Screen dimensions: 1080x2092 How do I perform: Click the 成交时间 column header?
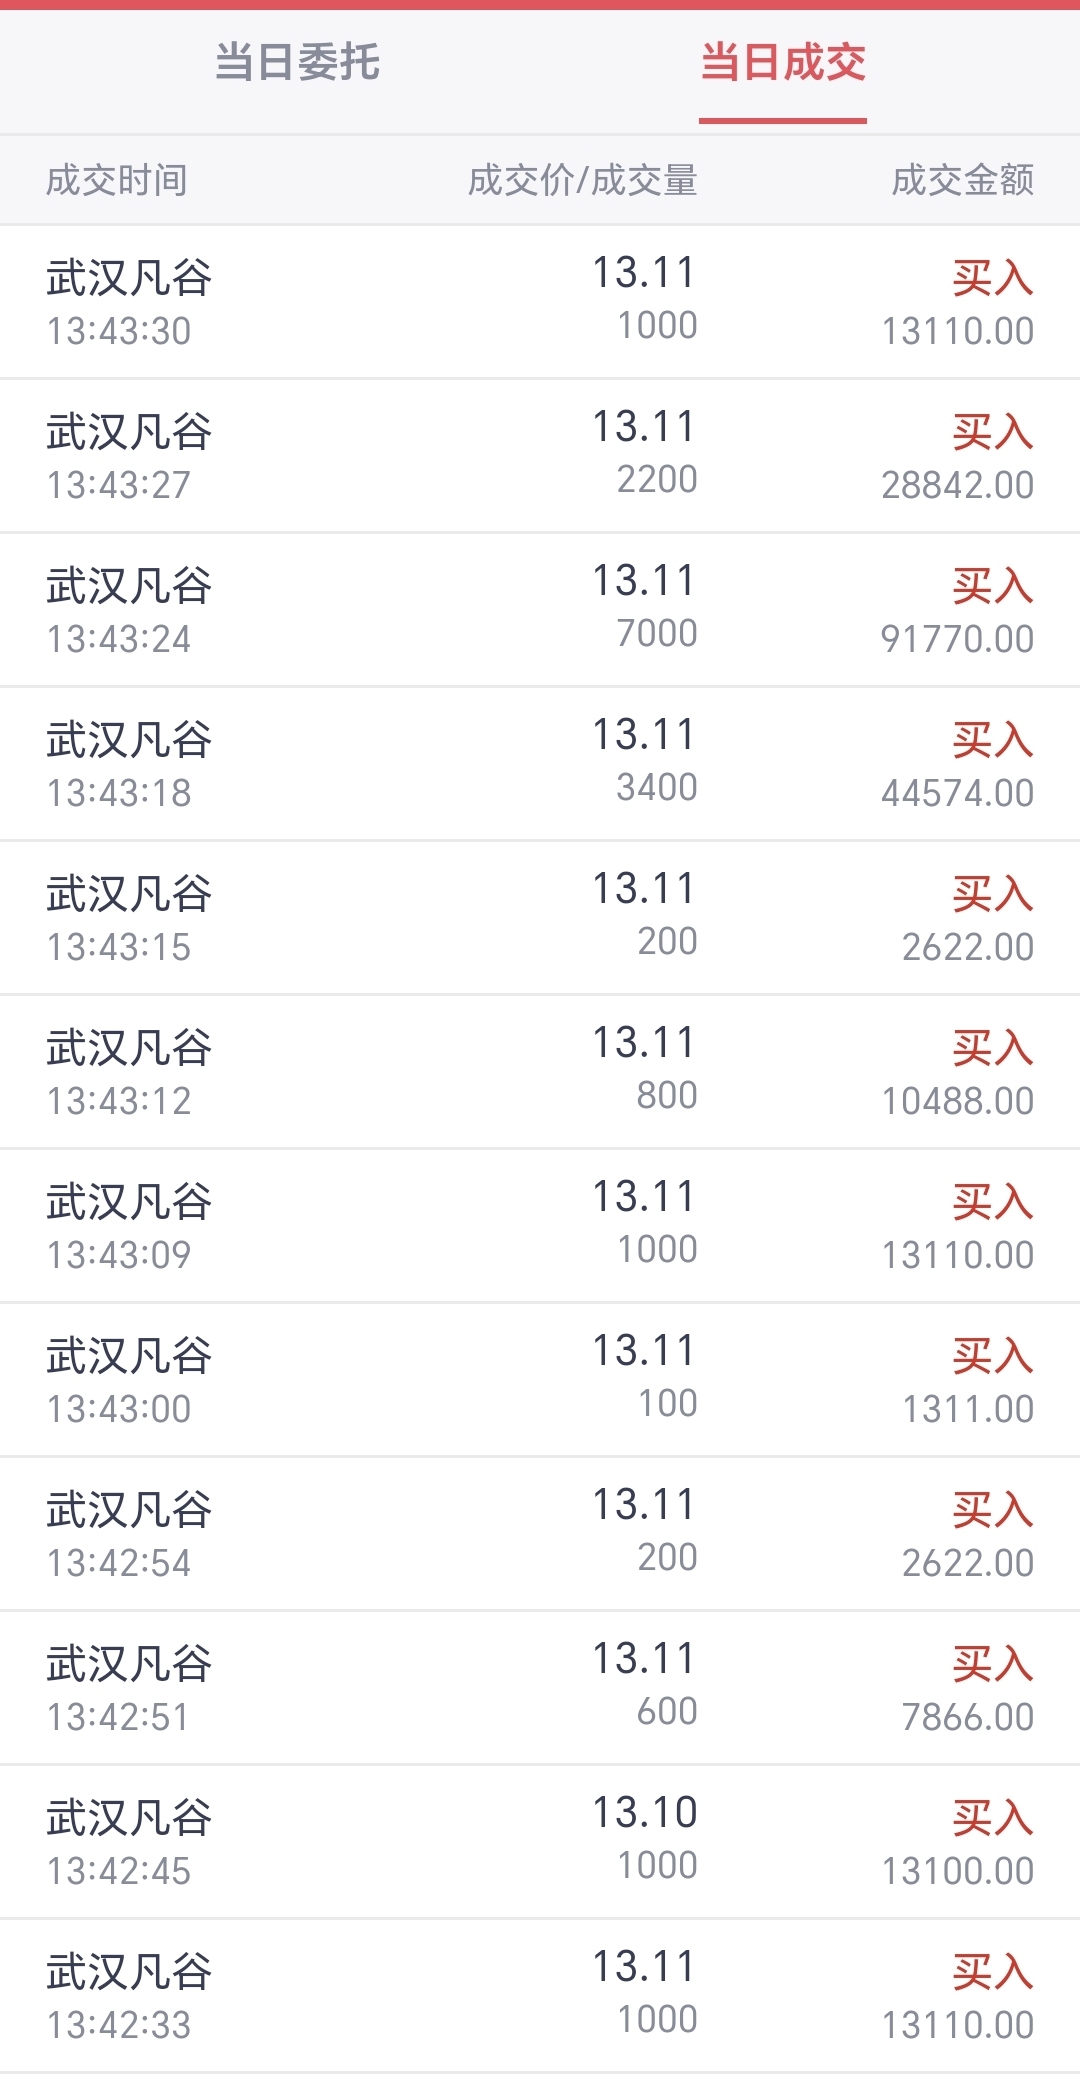[117, 180]
